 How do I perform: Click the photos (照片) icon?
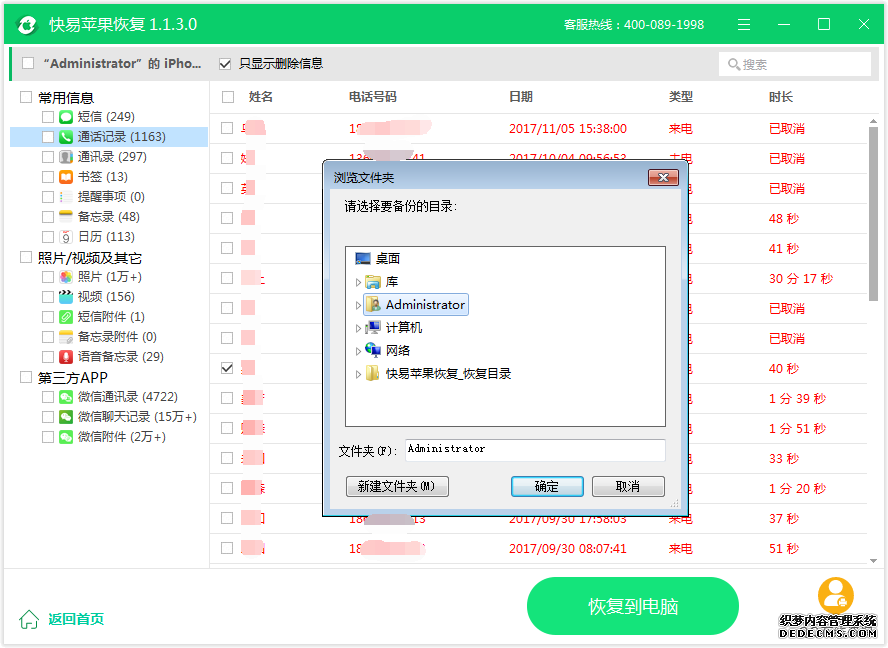[66, 277]
